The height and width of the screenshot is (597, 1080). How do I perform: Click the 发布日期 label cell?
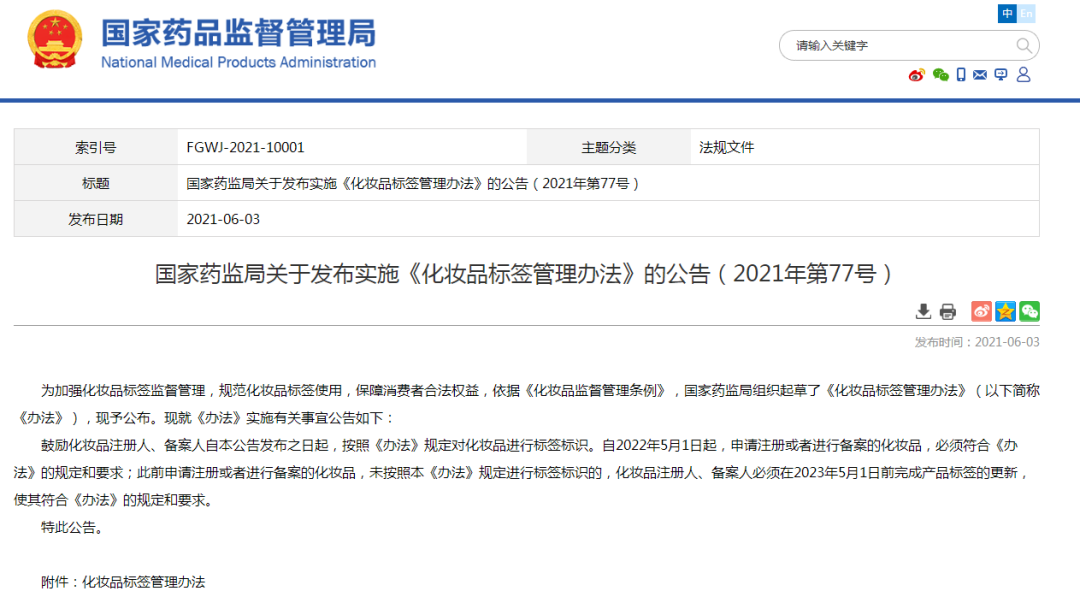pos(96,219)
